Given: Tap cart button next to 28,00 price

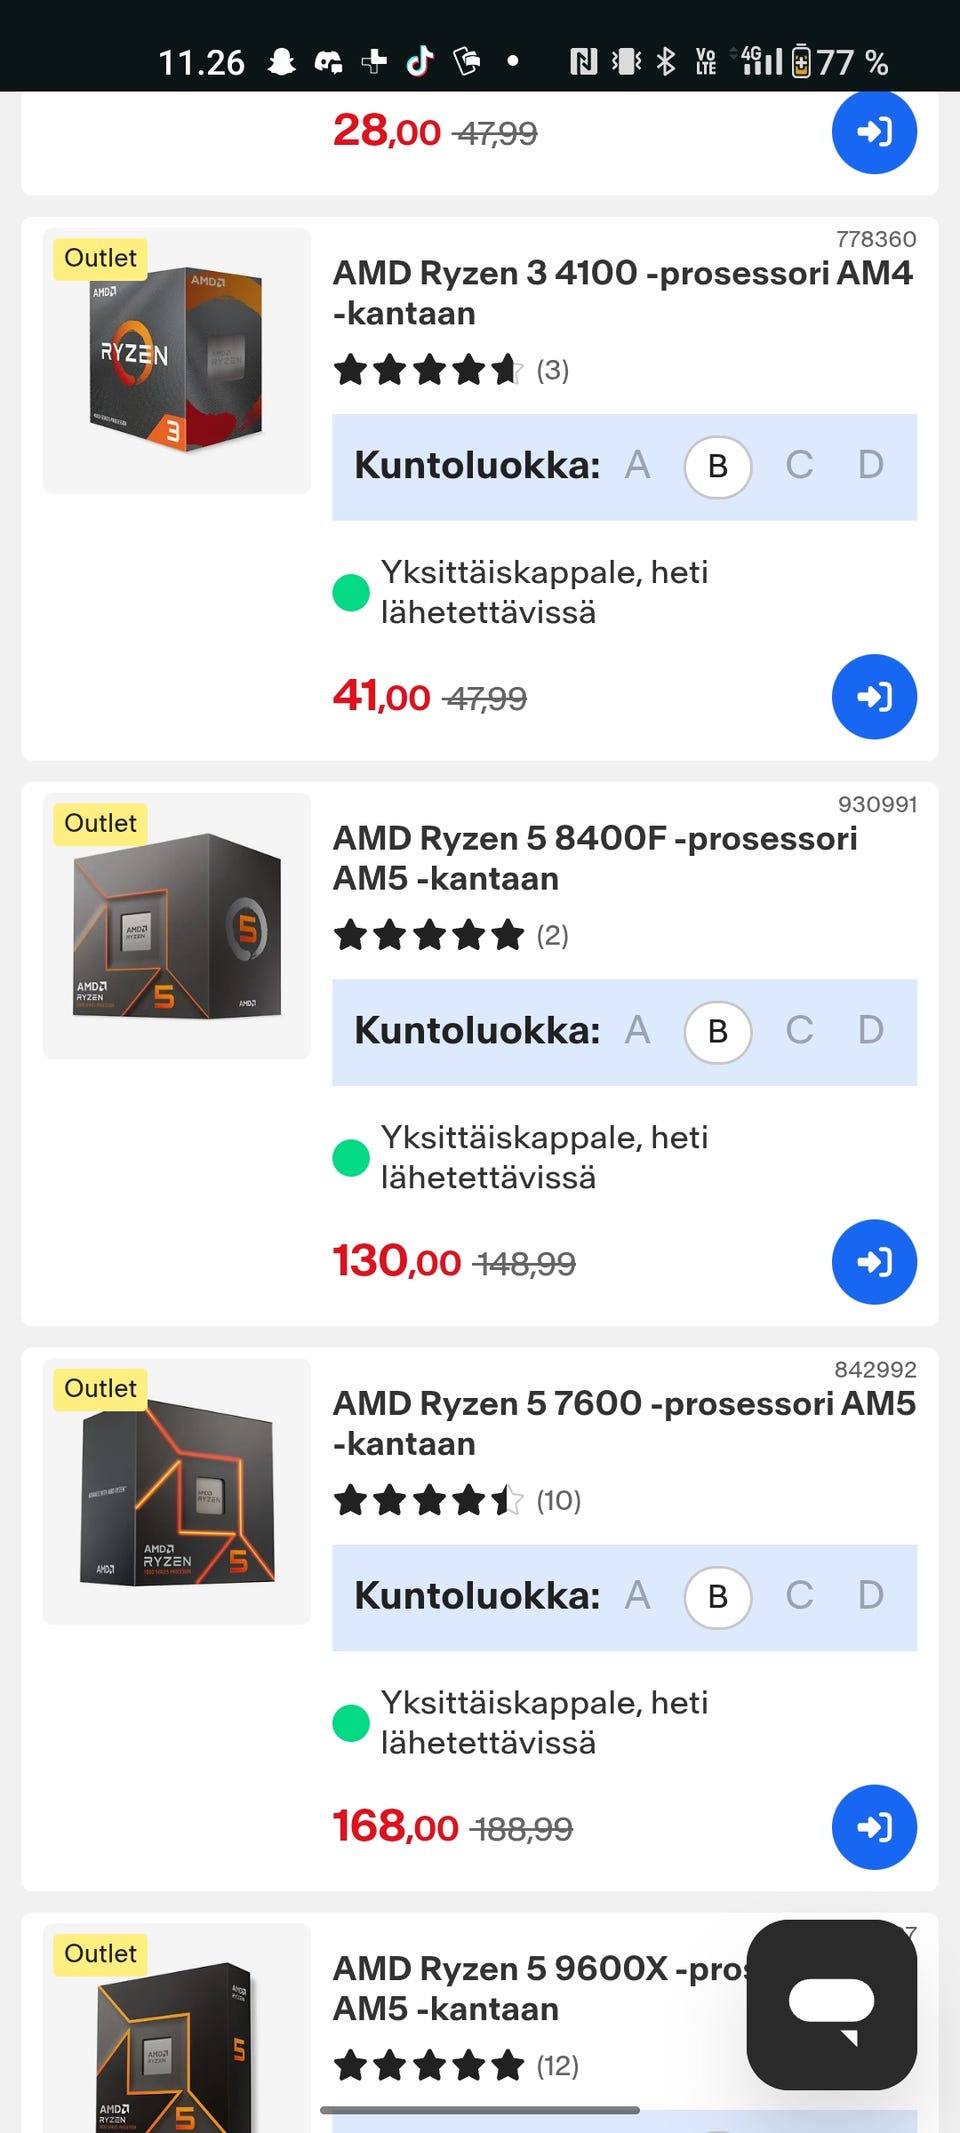Looking at the screenshot, I should (874, 132).
